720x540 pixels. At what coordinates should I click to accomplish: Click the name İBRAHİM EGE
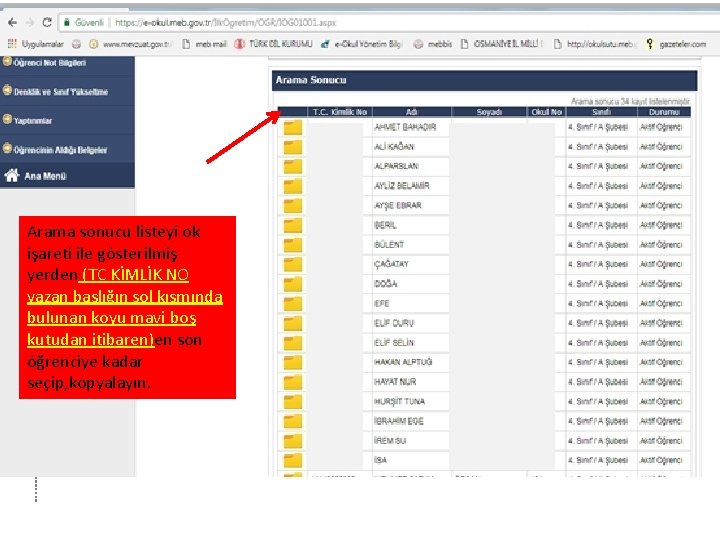[x=399, y=421]
